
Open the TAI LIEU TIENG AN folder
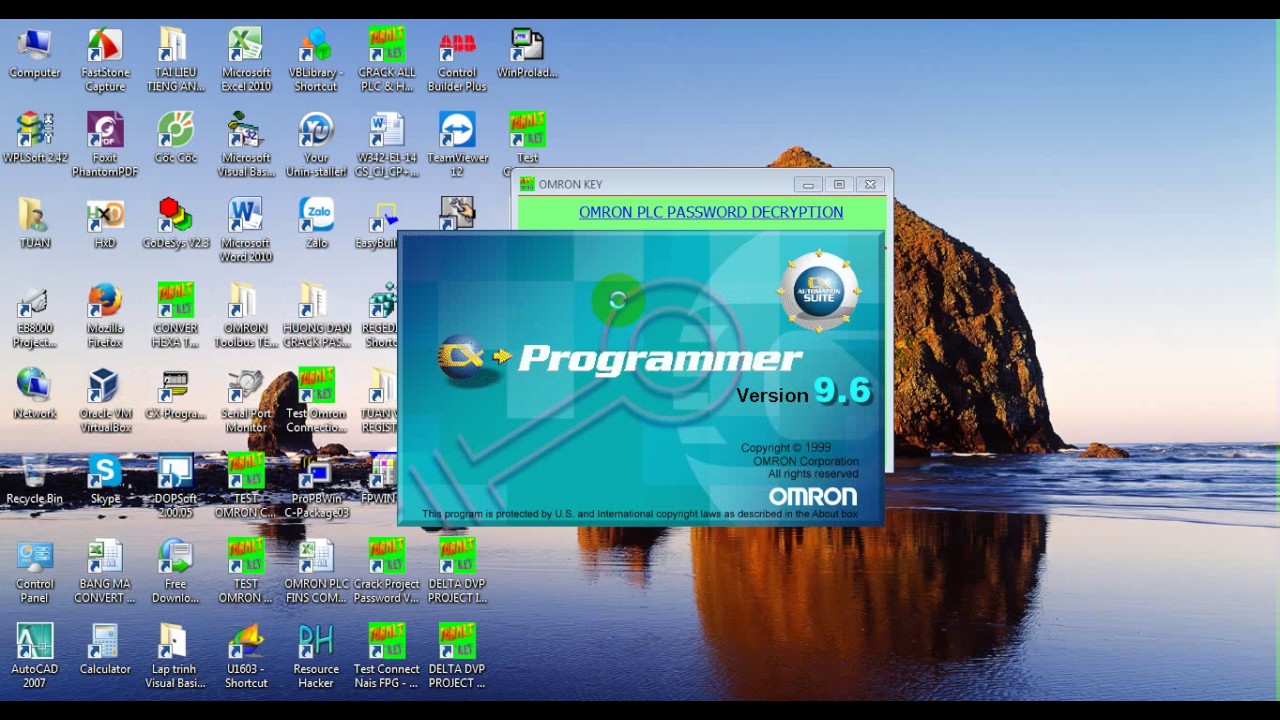(x=175, y=61)
